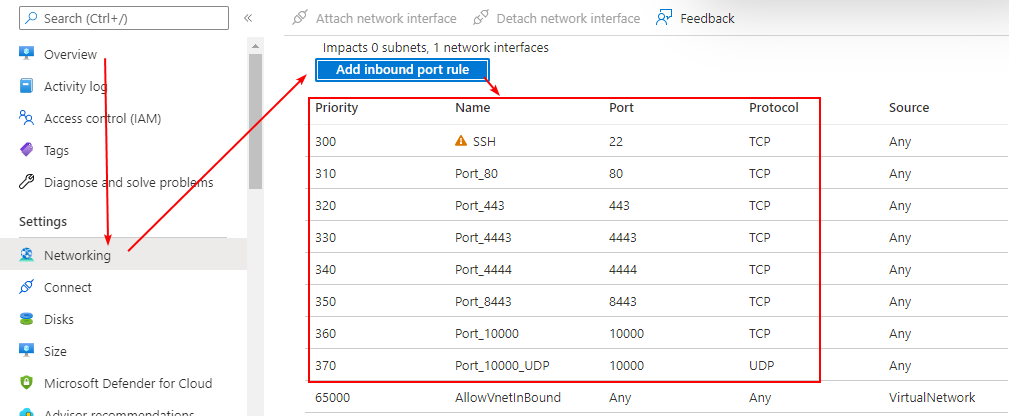Open Size settings page

click(x=55, y=352)
